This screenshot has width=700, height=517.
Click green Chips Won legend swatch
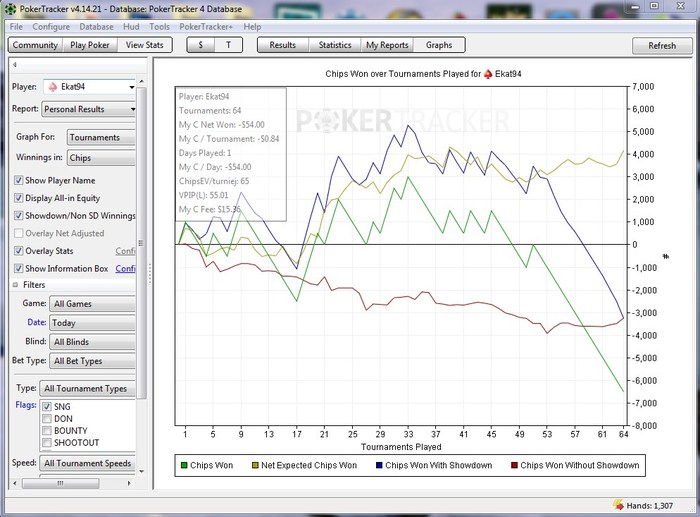[x=184, y=466]
